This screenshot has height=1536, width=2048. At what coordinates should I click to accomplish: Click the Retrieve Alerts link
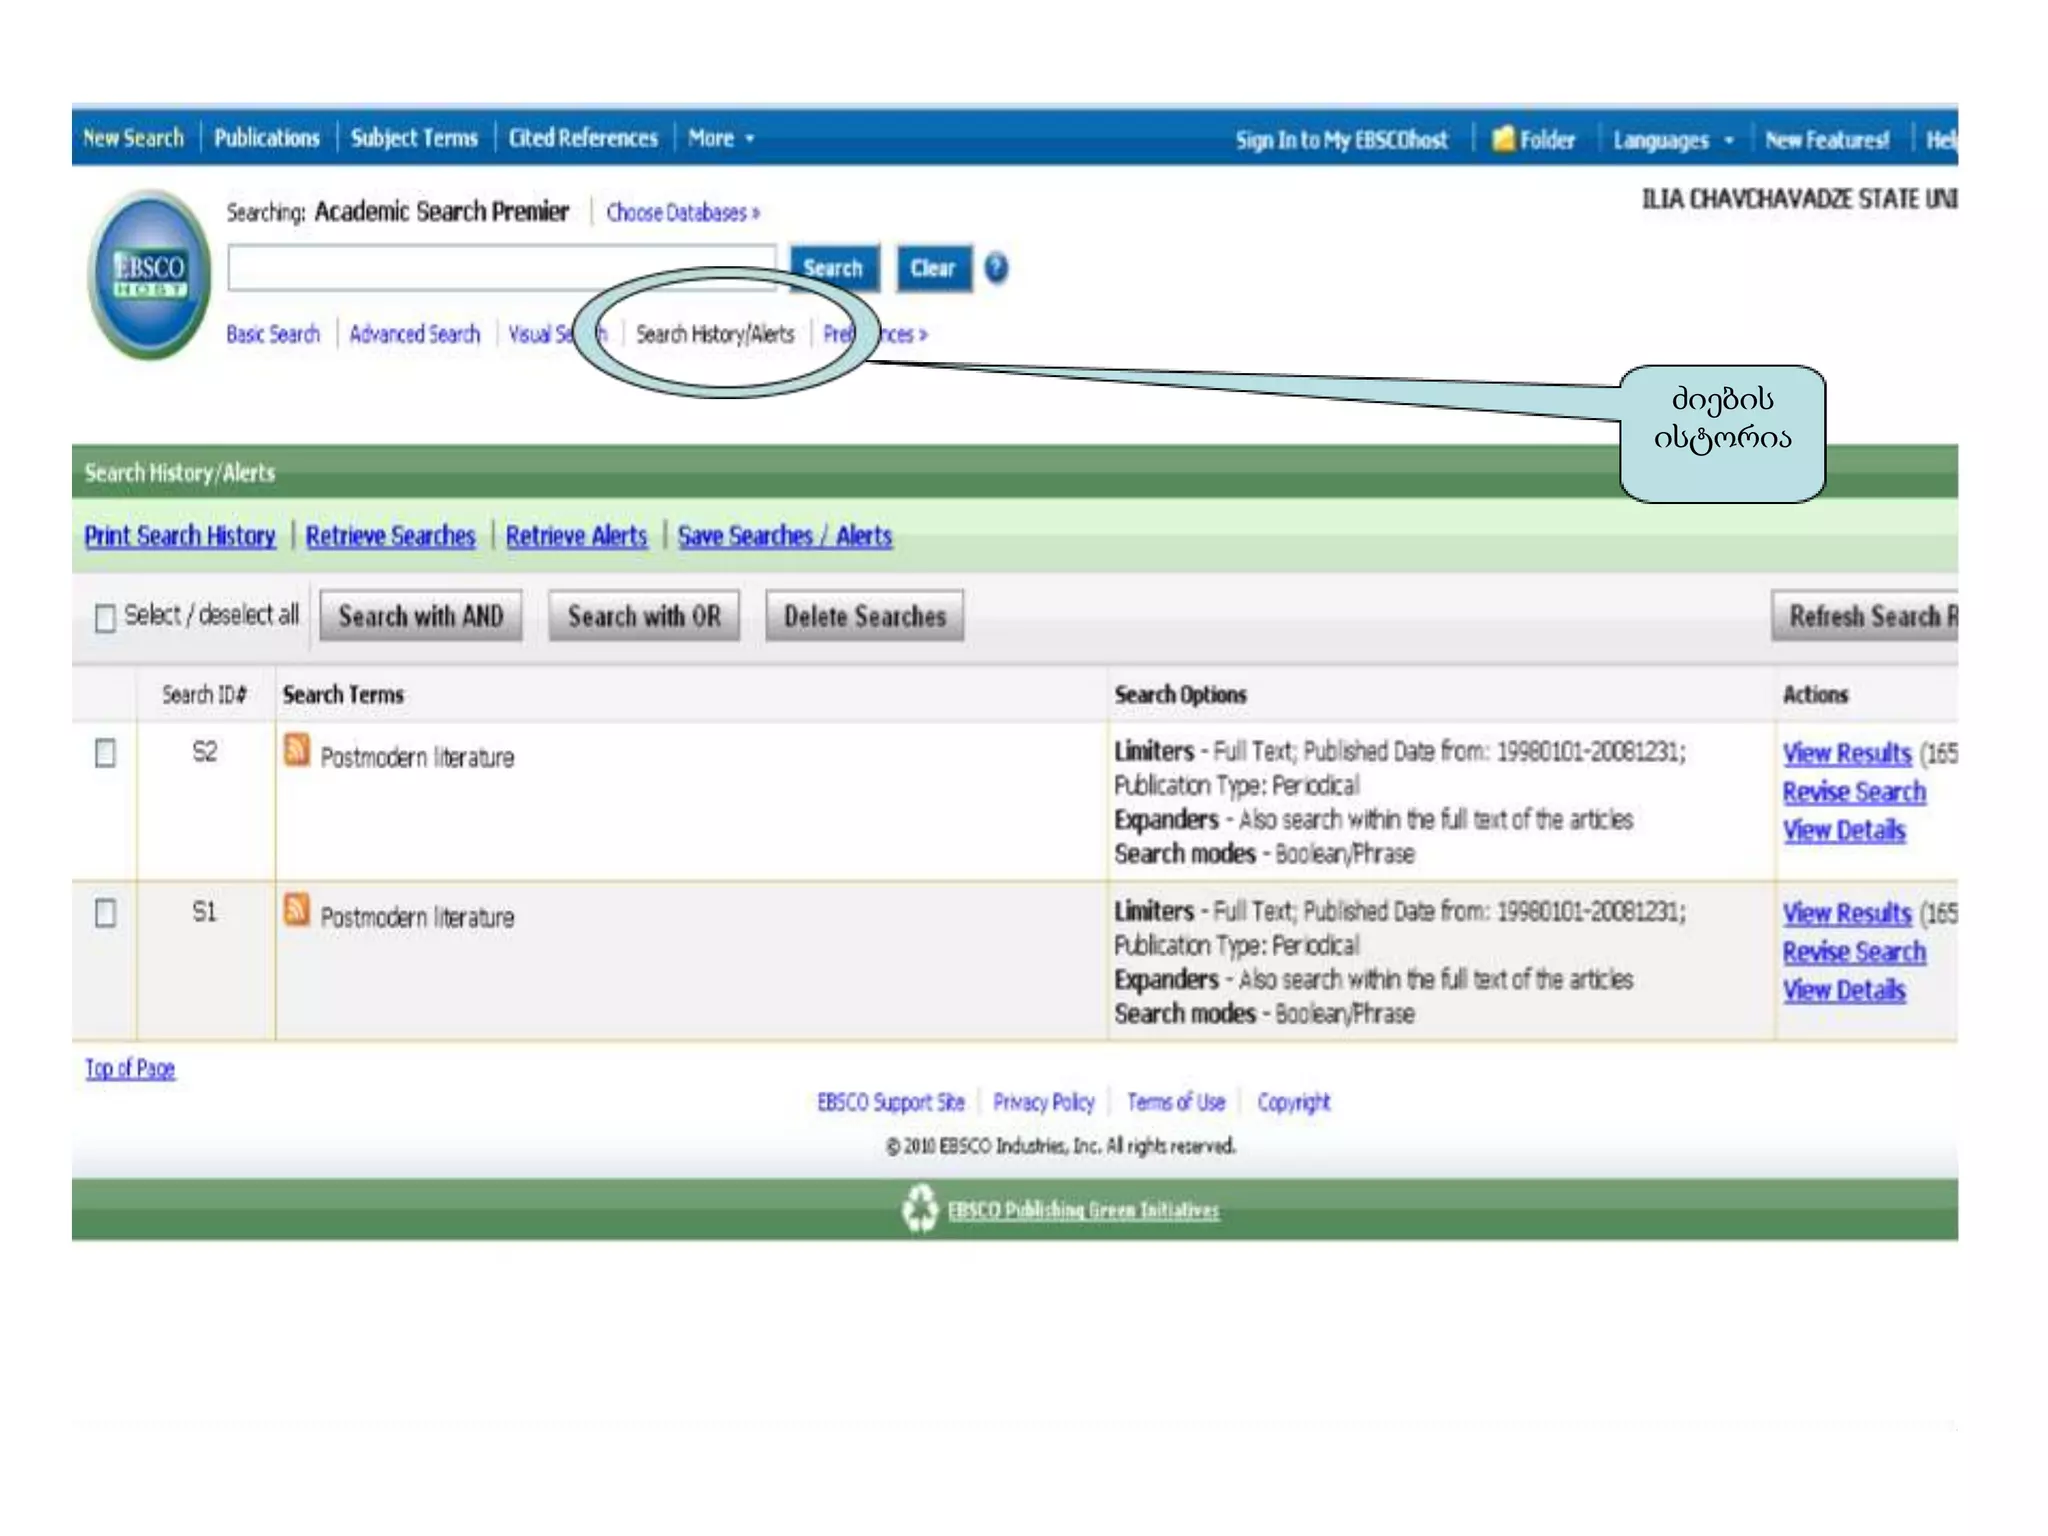coord(576,536)
